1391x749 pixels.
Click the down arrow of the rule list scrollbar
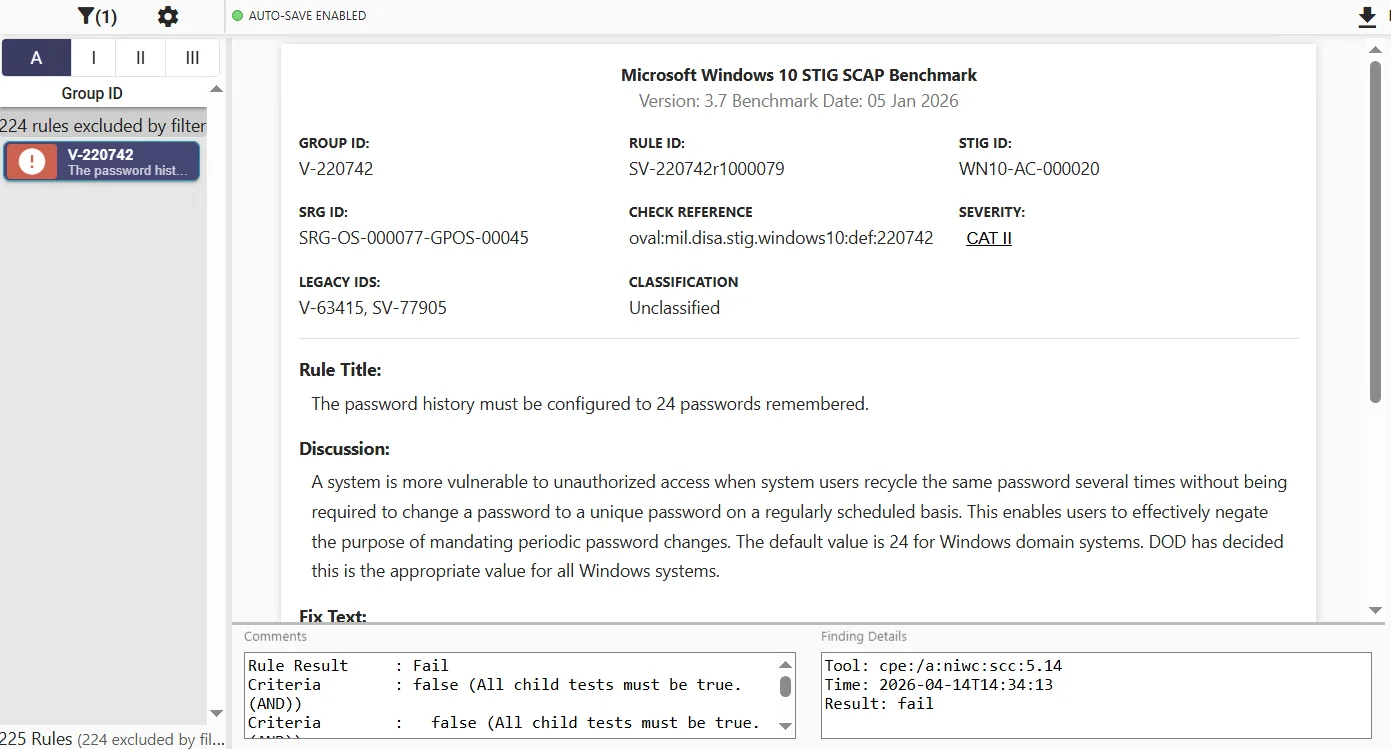pyautogui.click(x=216, y=713)
